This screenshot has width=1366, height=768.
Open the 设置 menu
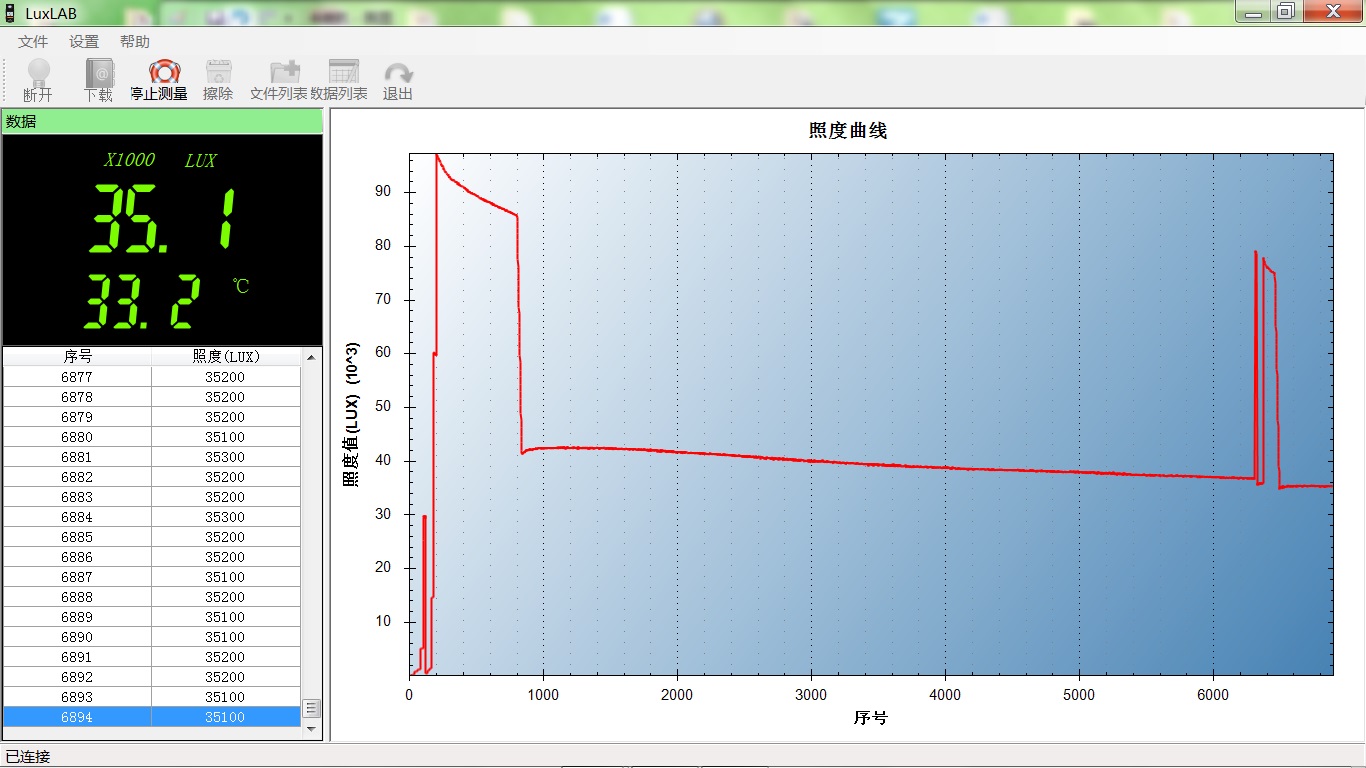(84, 42)
